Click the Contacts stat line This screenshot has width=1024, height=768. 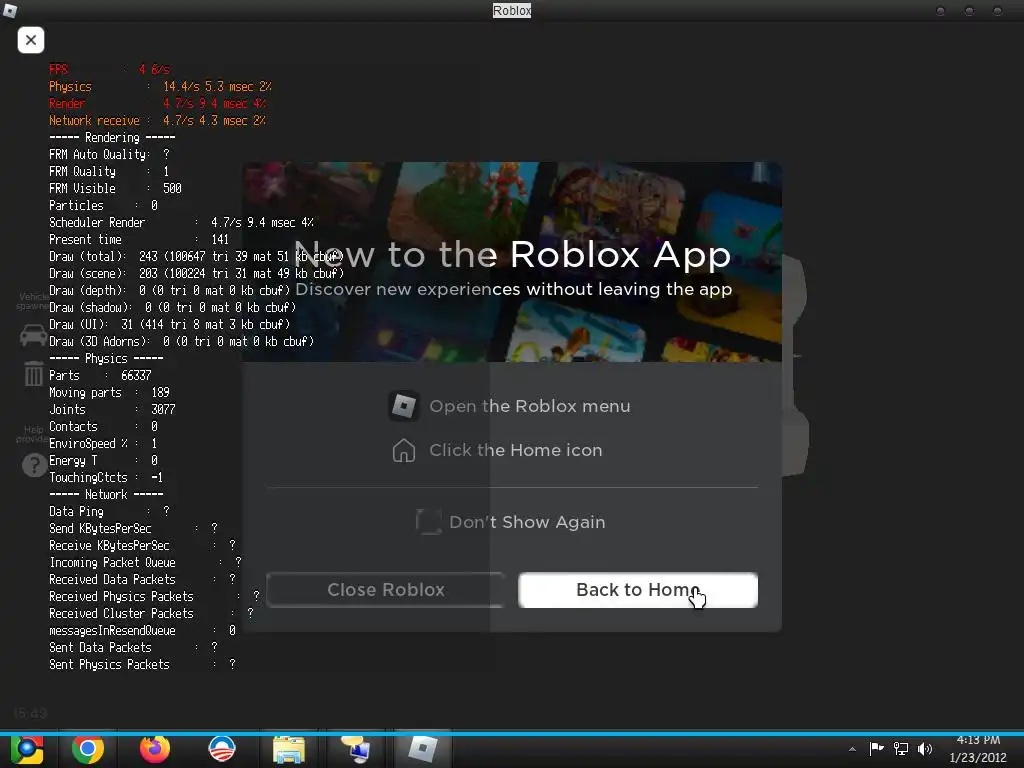click(x=103, y=426)
